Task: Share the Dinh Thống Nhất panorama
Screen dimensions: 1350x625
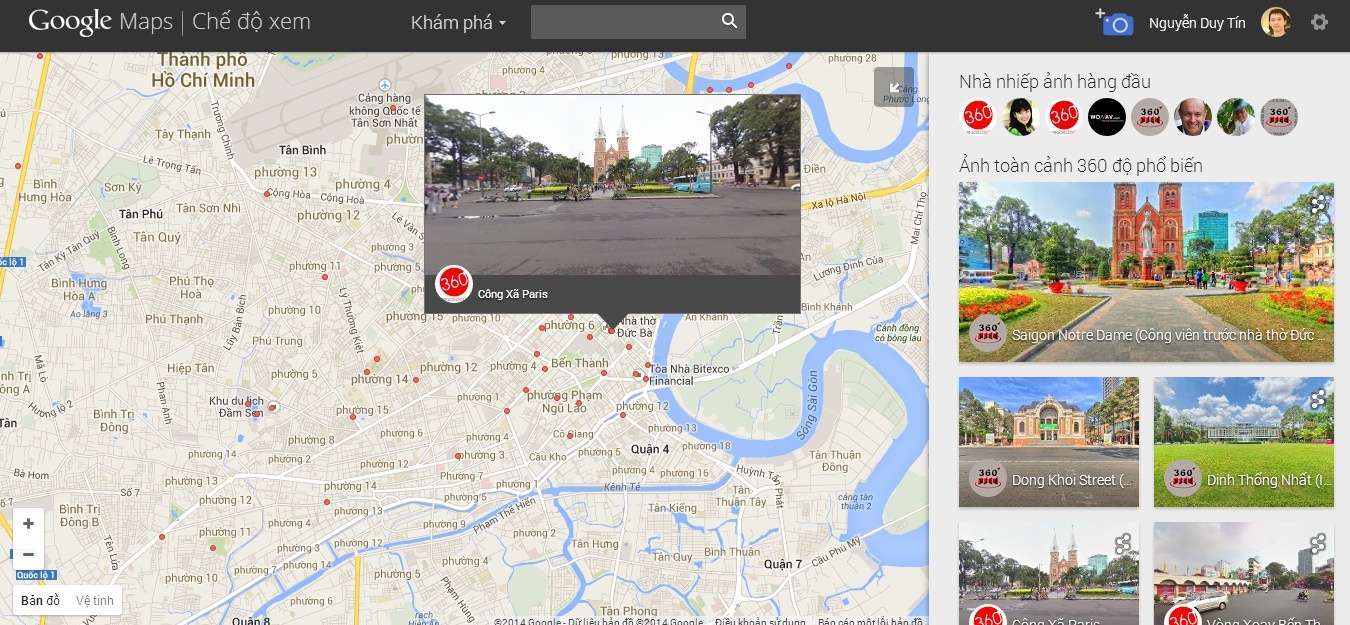Action: tap(1318, 399)
